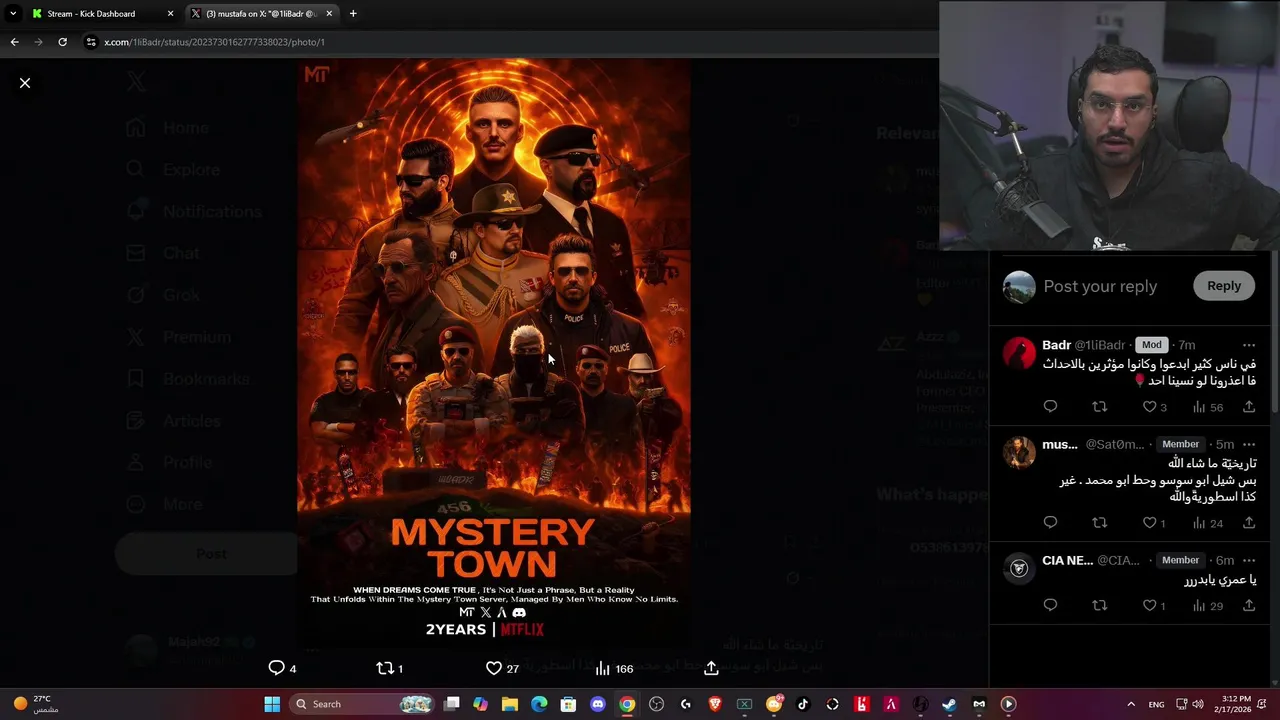Screen dimensions: 1280x720
Task: Go back in the browser
Action: pos(14,42)
